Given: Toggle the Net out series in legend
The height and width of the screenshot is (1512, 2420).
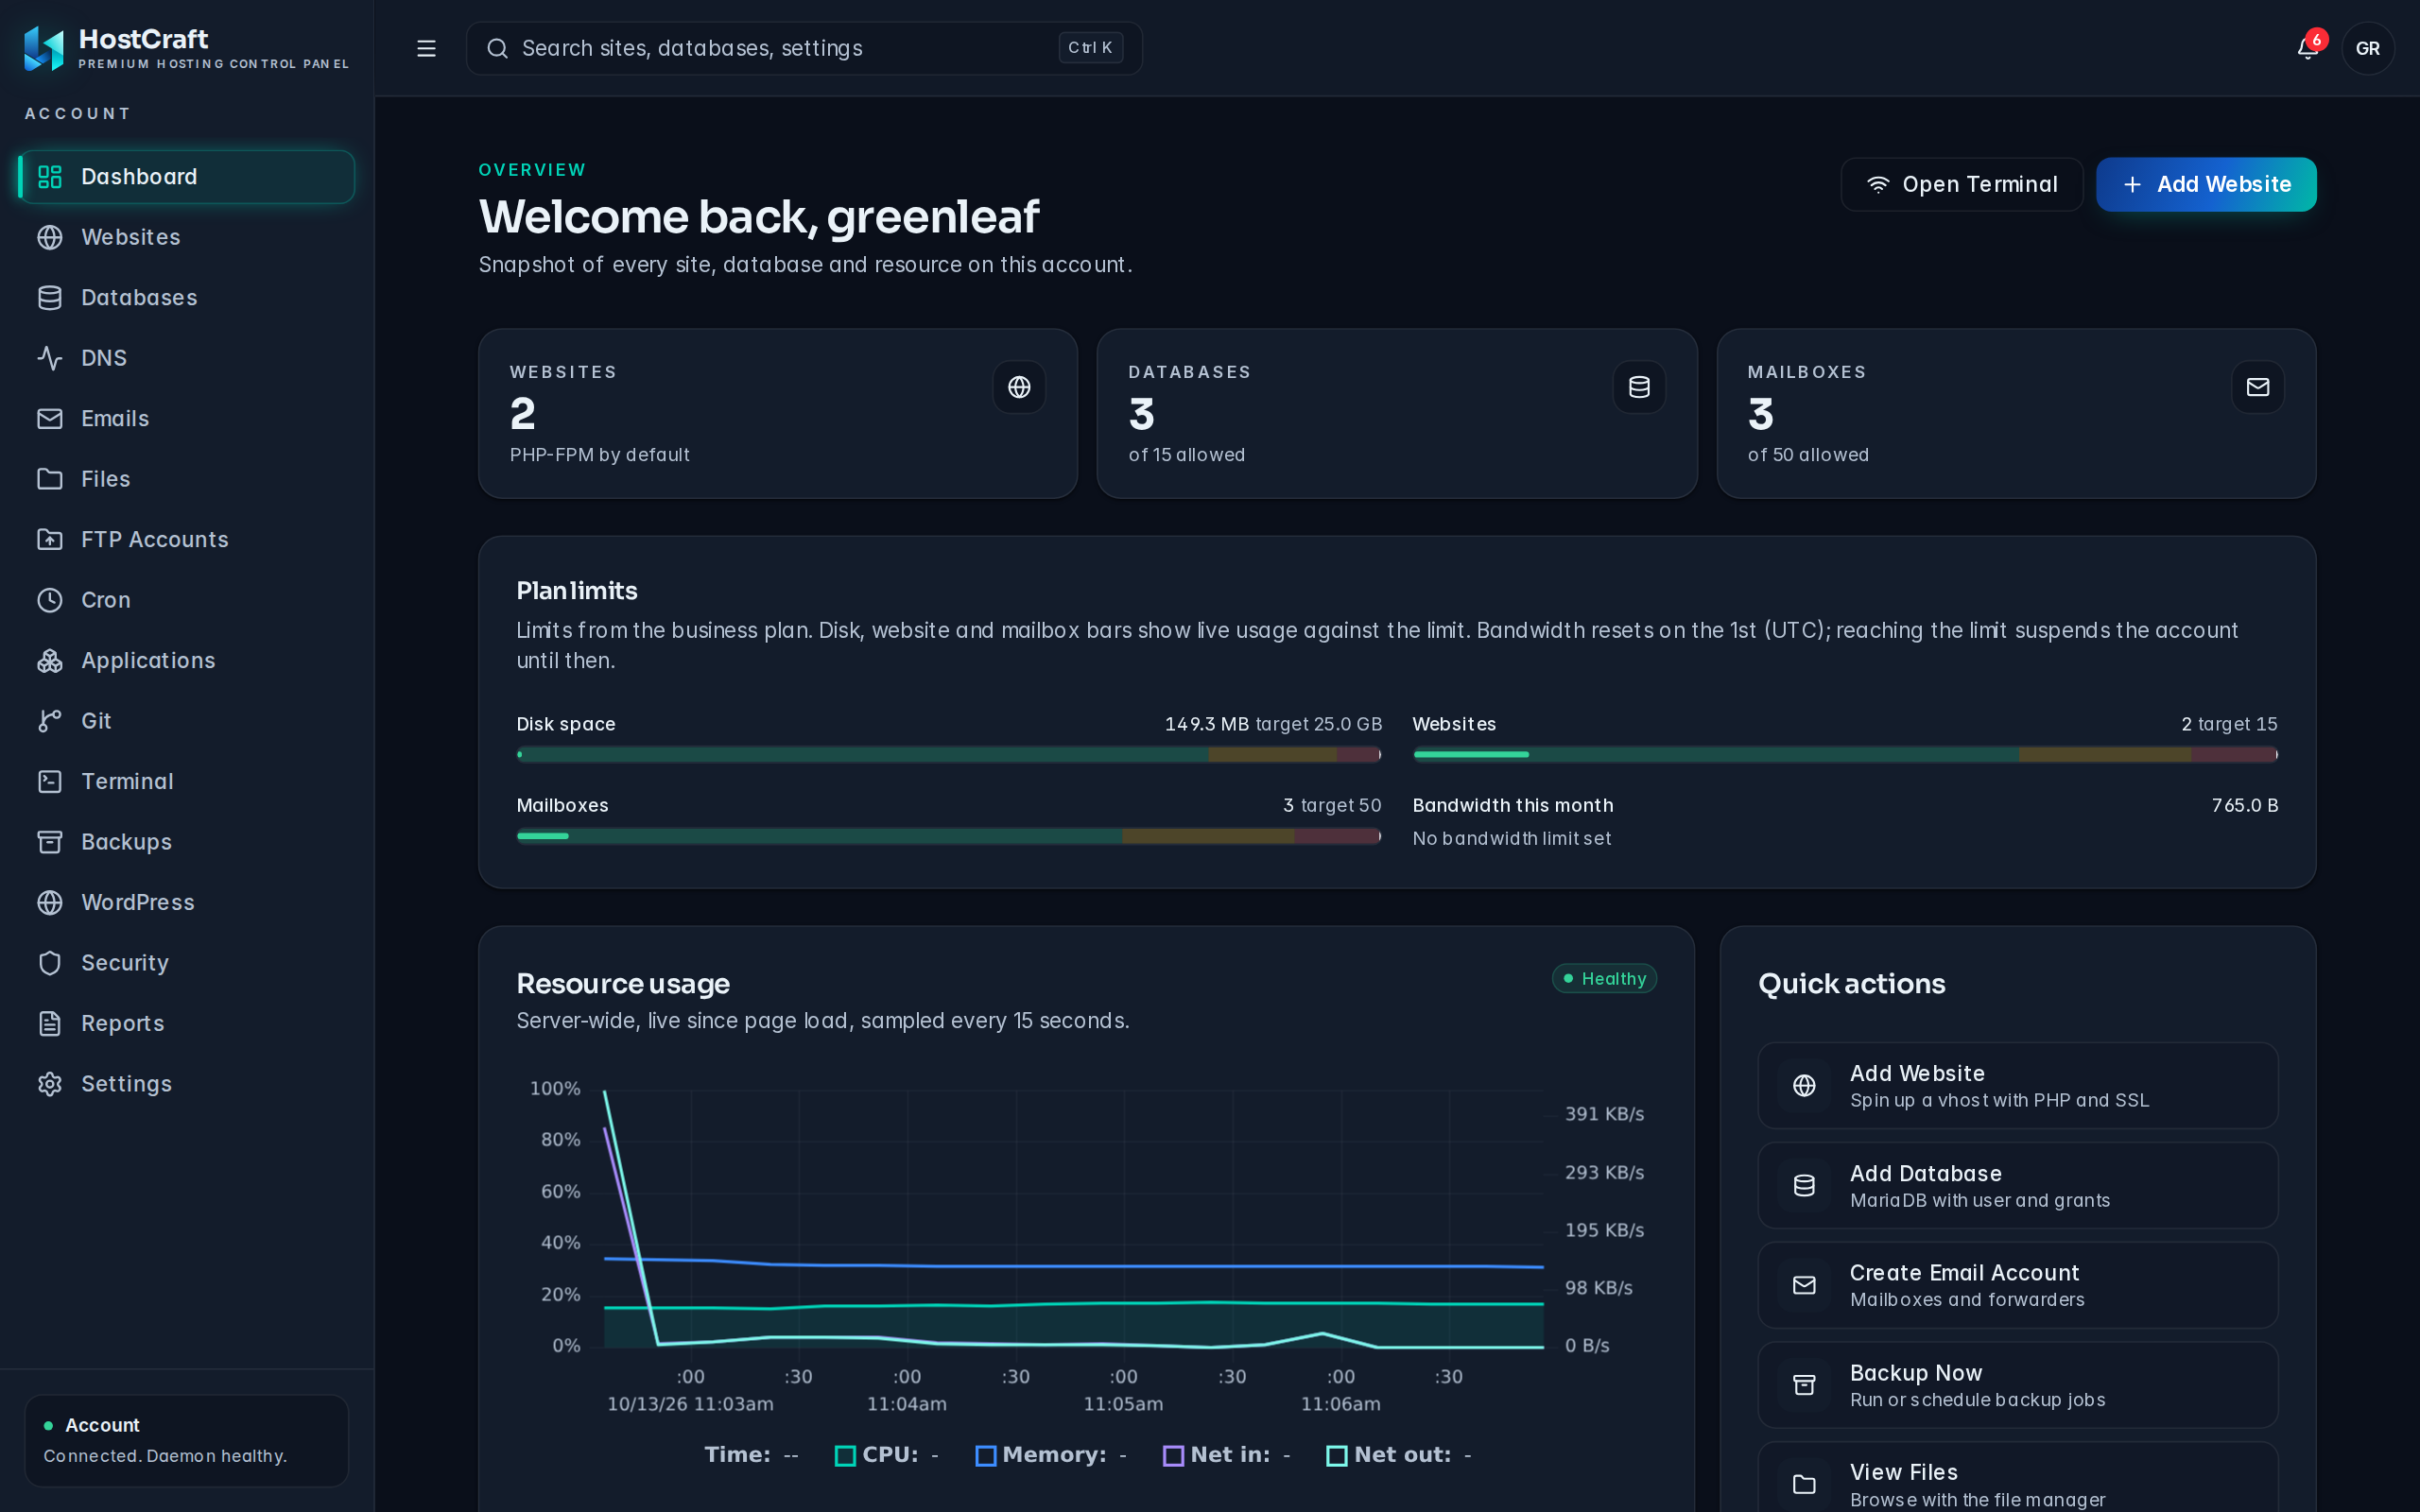Looking at the screenshot, I should [x=1399, y=1455].
